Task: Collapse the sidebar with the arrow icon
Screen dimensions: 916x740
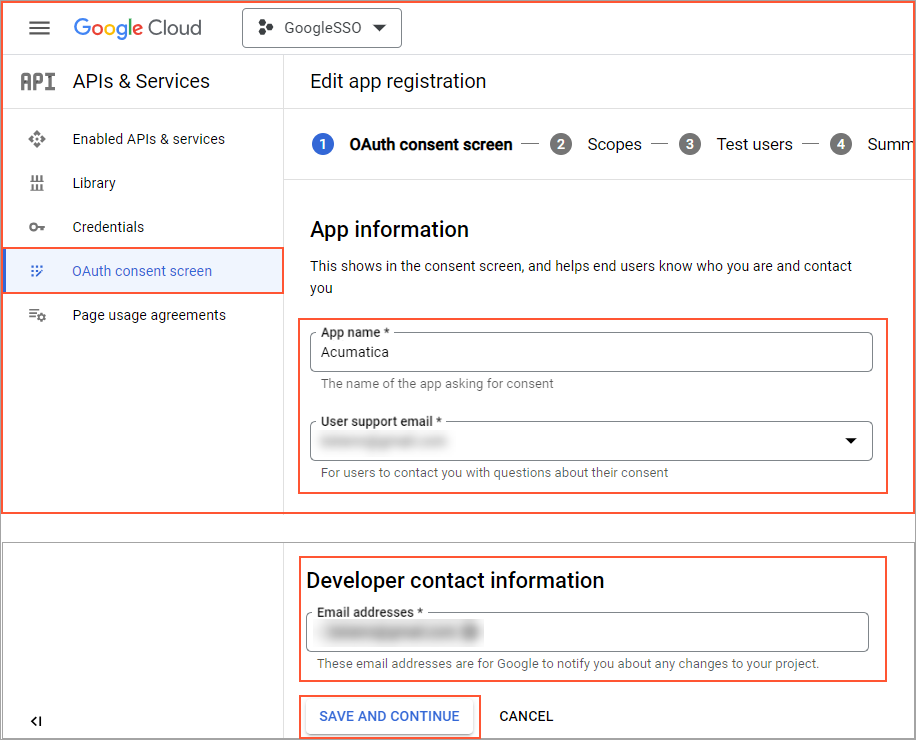Action: [36, 720]
